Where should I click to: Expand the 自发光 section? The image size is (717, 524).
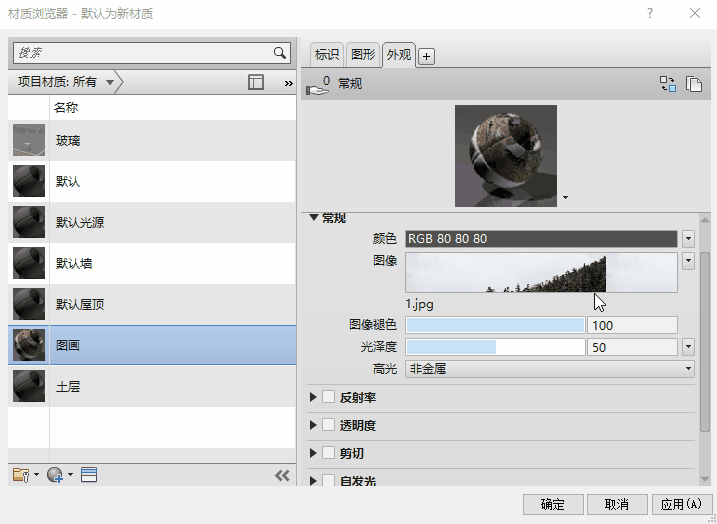[313, 480]
